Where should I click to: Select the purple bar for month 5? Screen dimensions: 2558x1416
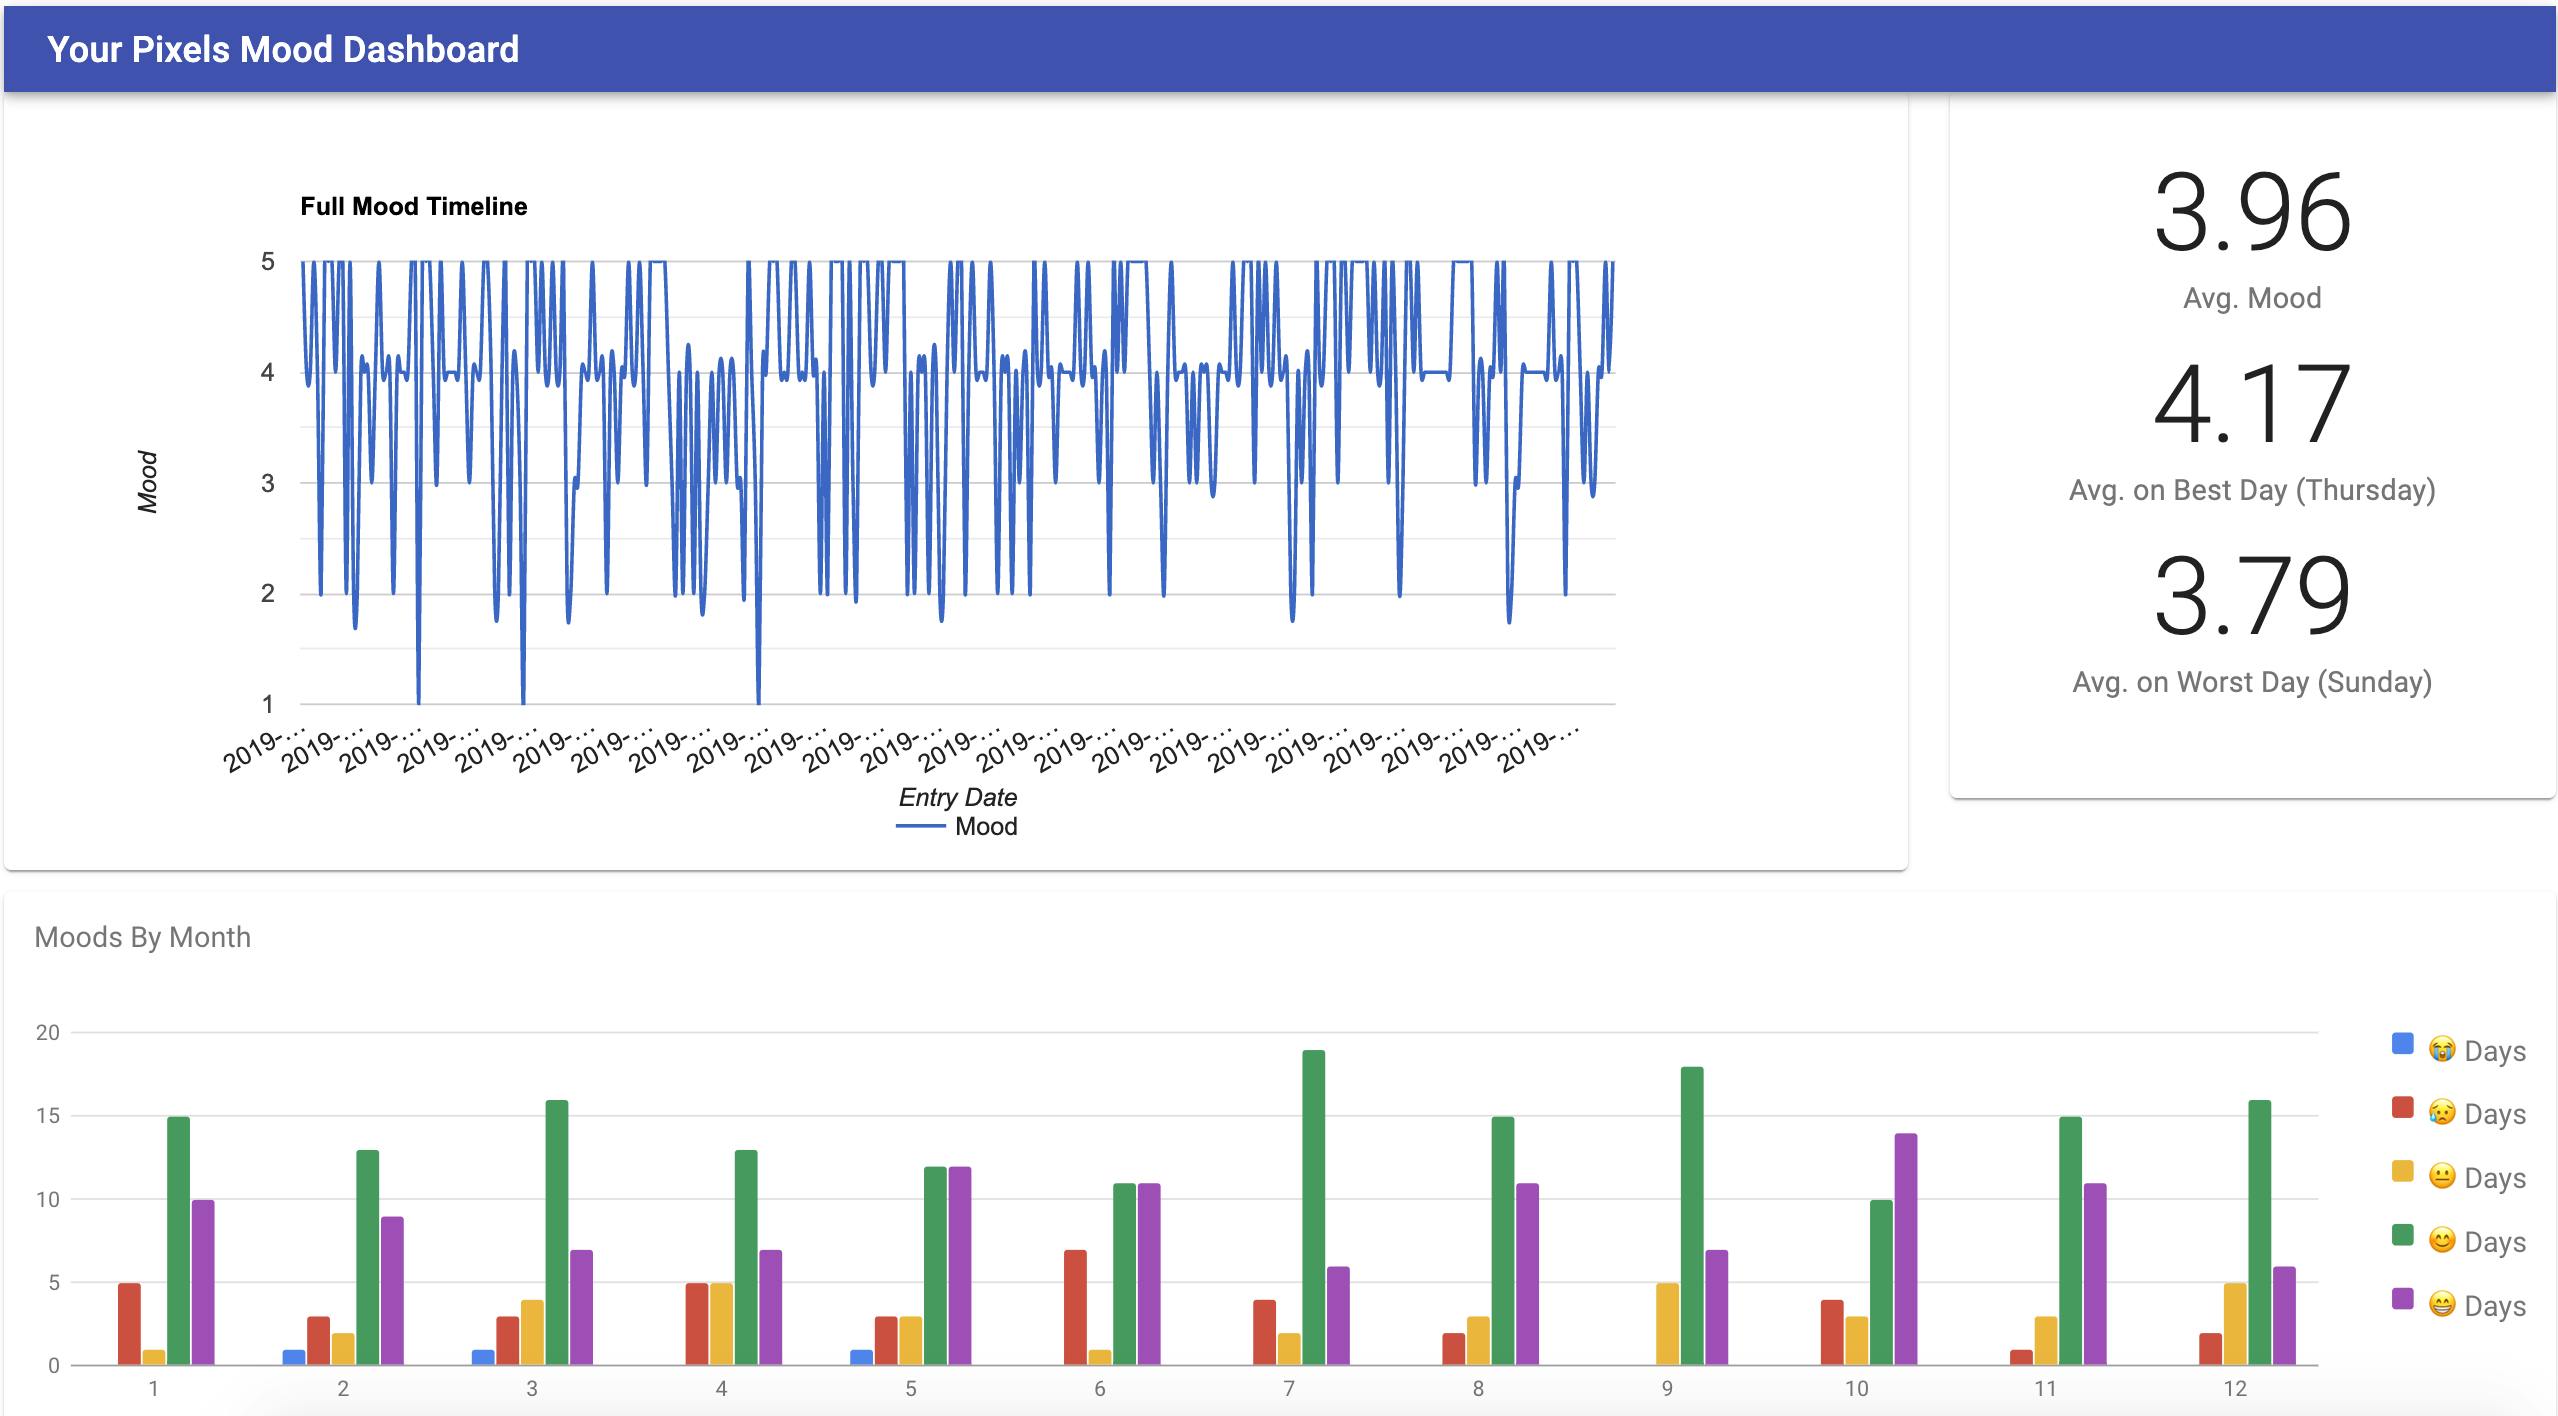tap(959, 1266)
